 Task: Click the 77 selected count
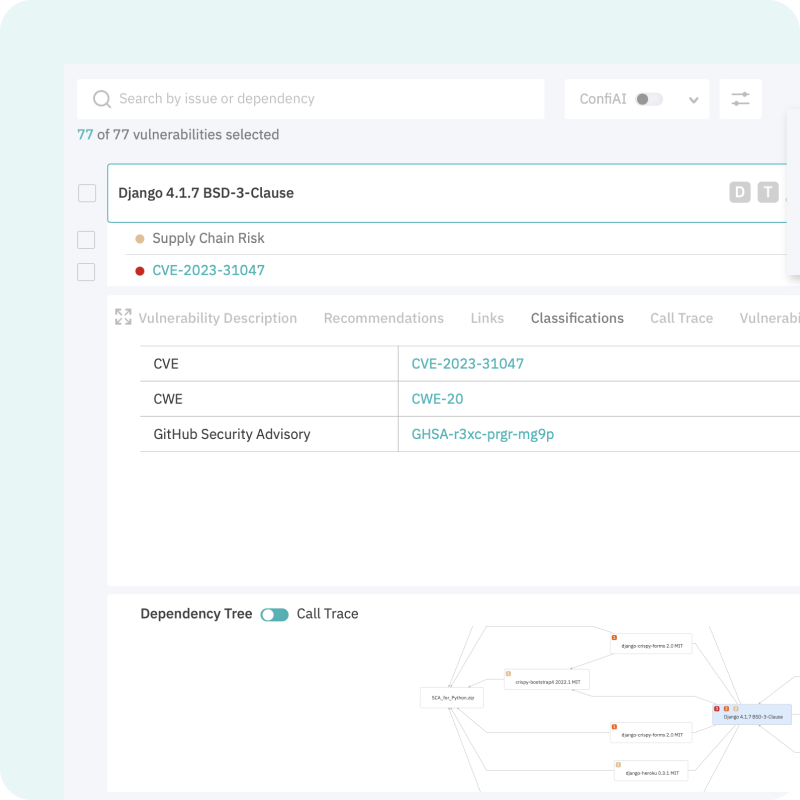pos(85,135)
